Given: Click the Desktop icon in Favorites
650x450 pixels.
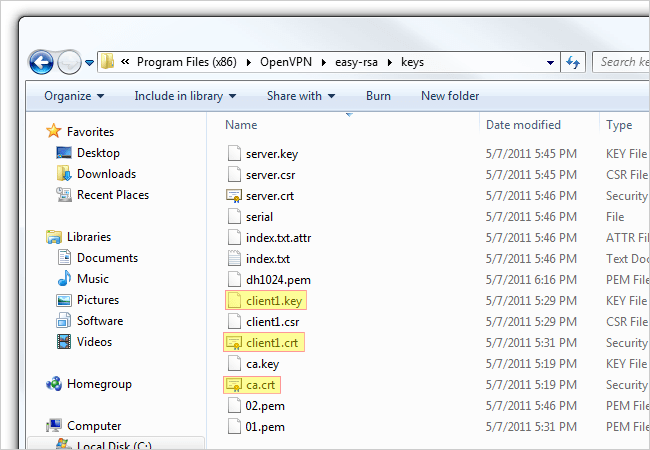Looking at the screenshot, I should (64, 153).
